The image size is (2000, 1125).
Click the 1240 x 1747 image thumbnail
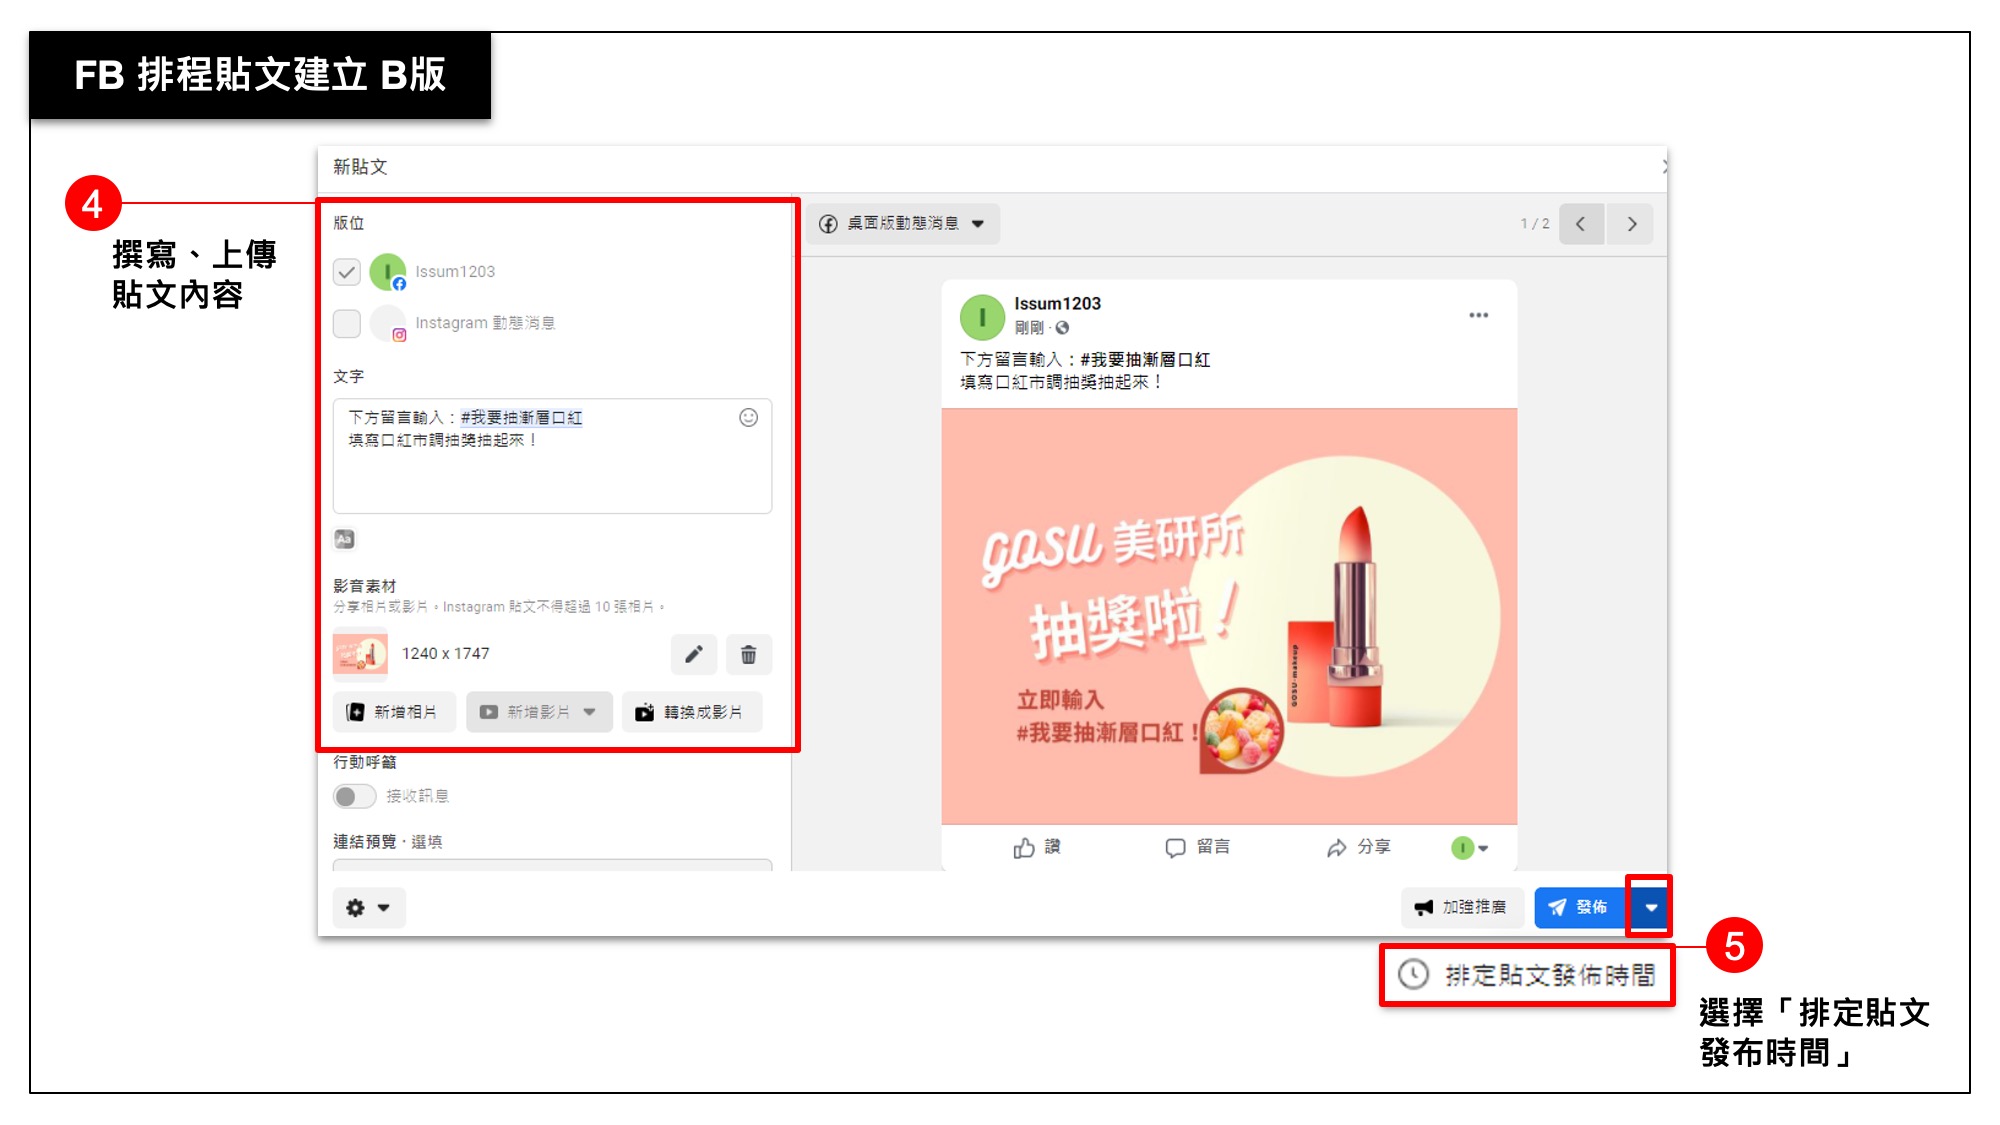click(x=360, y=654)
